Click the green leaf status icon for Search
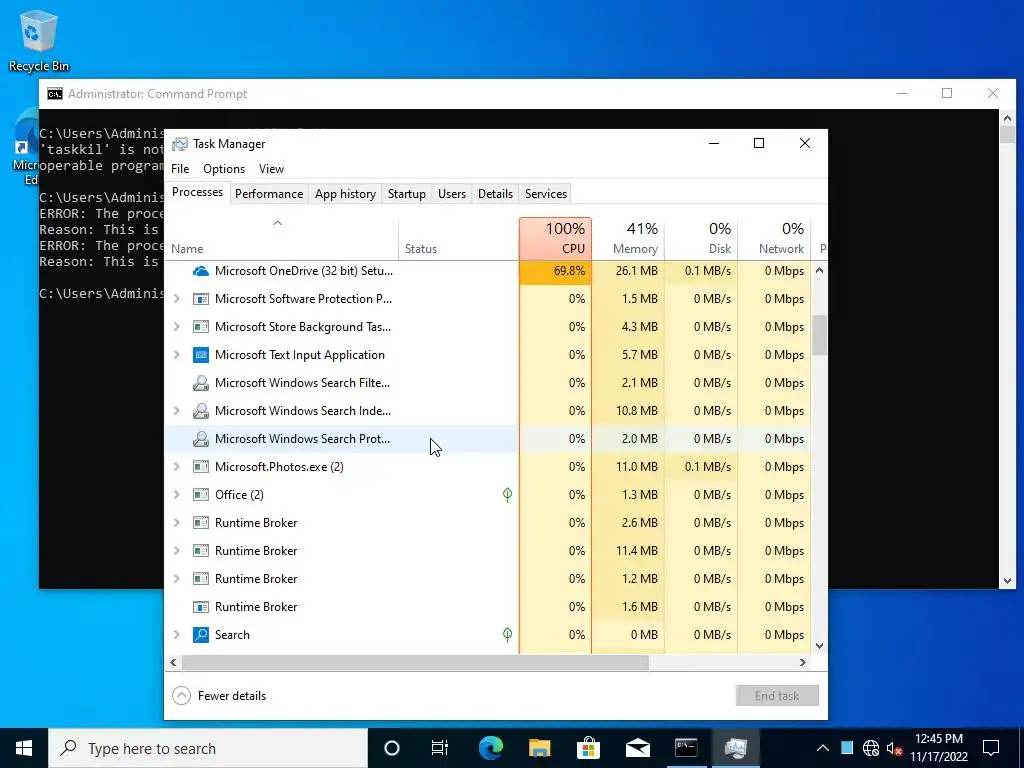The height and width of the screenshot is (768, 1024). (x=507, y=635)
